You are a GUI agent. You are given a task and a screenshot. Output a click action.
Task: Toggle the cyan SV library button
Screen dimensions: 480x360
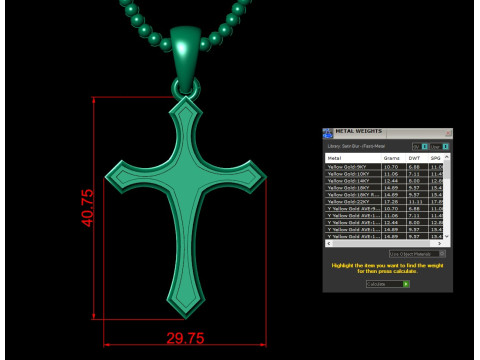pos(425,147)
